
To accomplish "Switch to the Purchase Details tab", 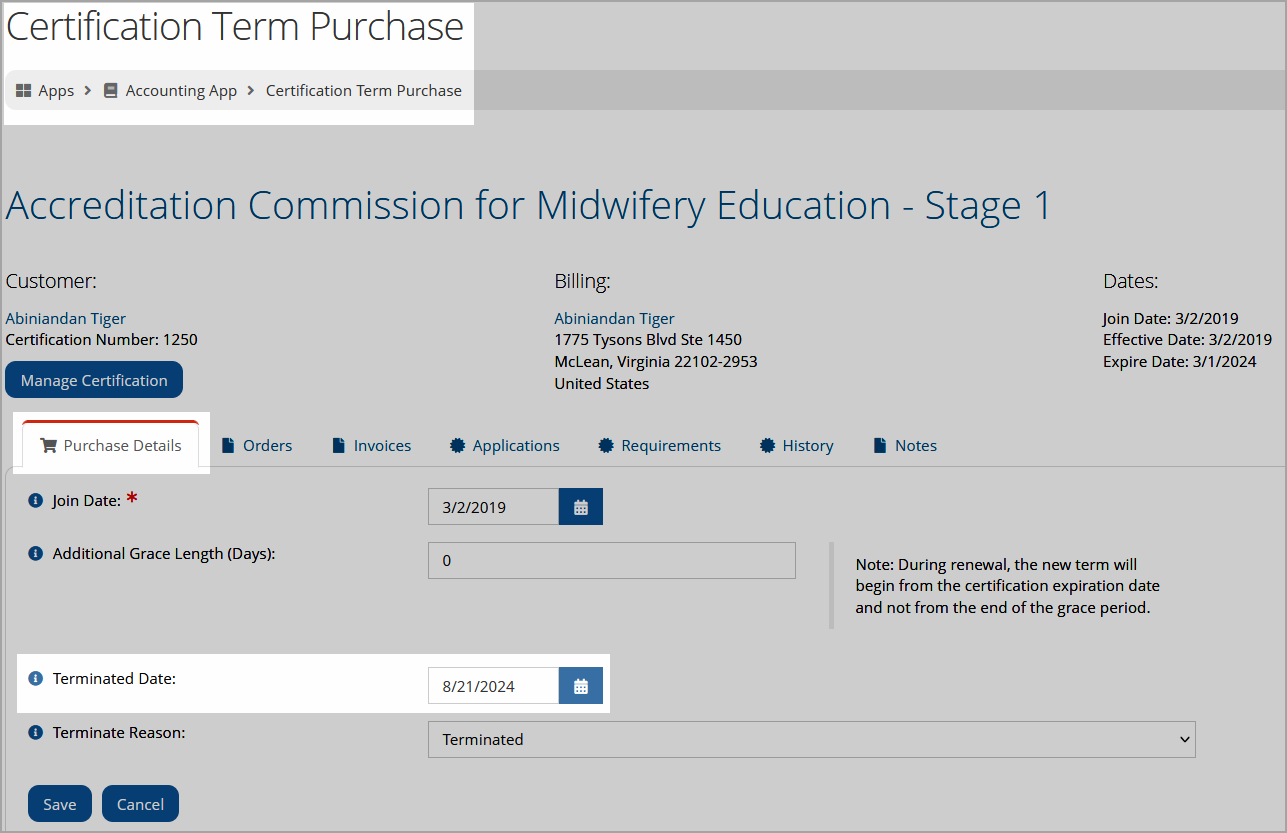I will 111,445.
